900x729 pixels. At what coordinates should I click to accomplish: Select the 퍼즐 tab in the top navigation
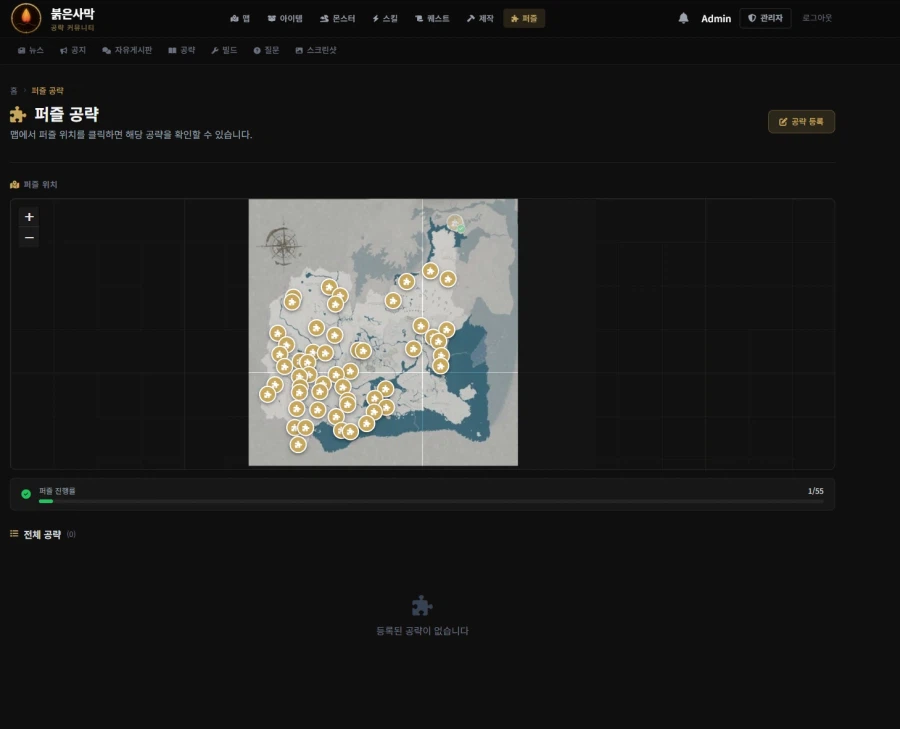point(524,18)
